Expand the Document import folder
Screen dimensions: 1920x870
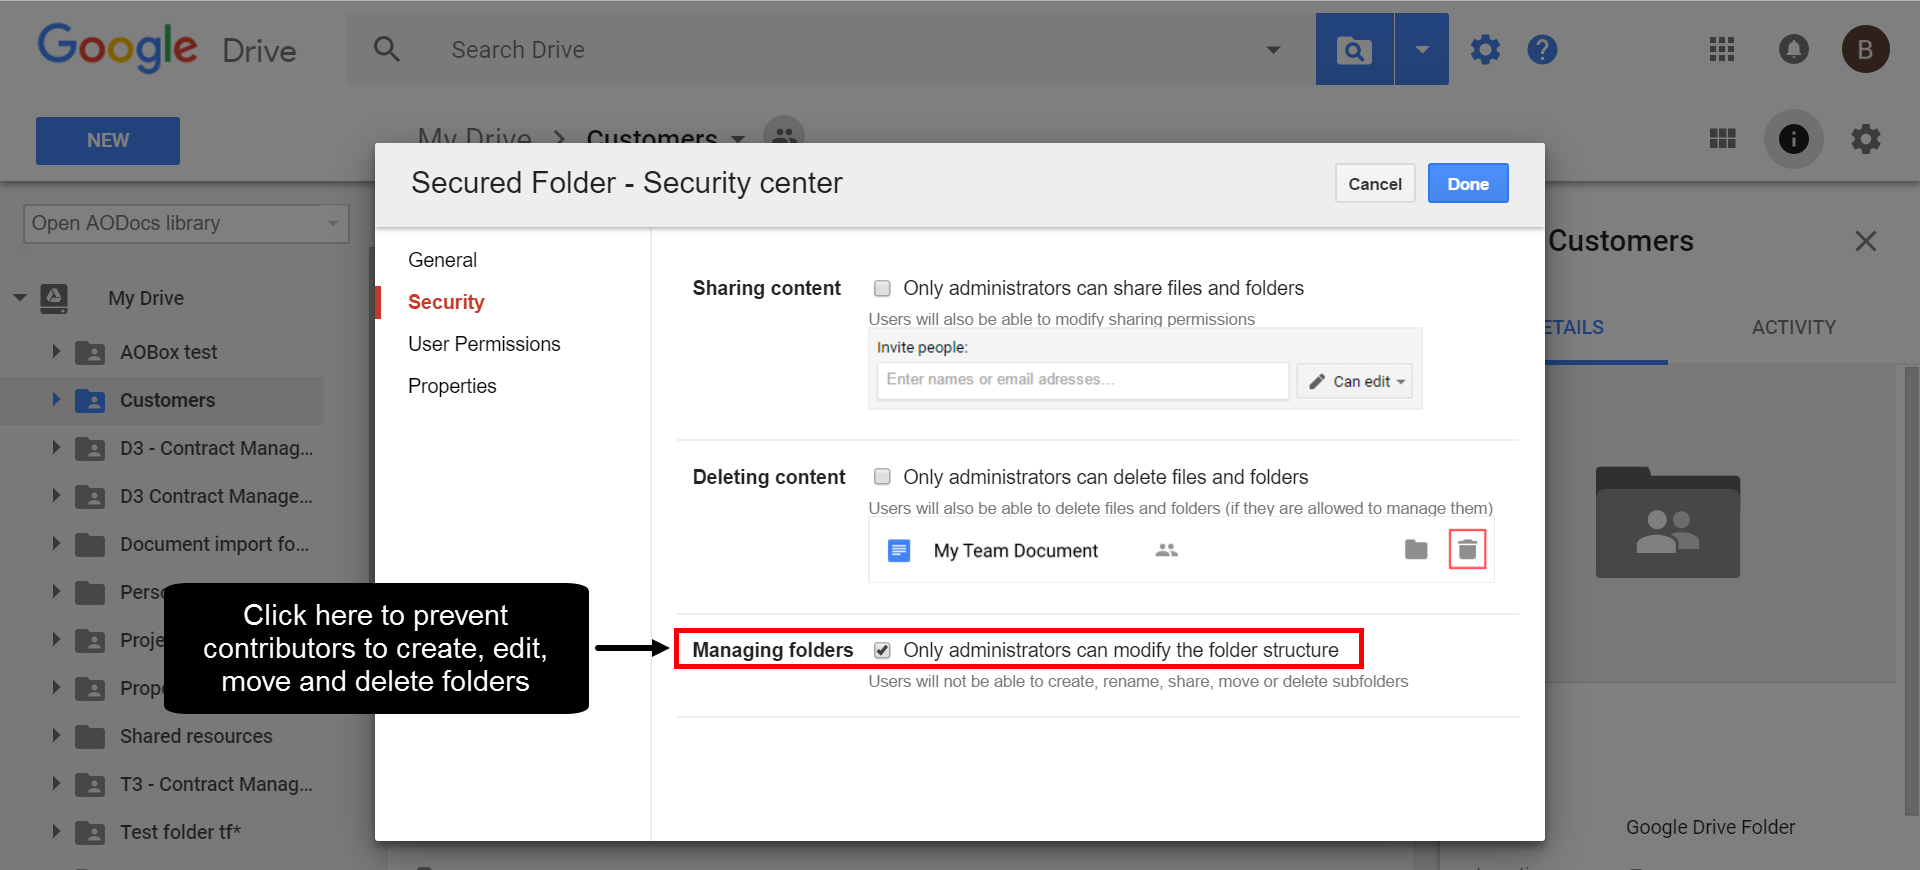coord(56,544)
